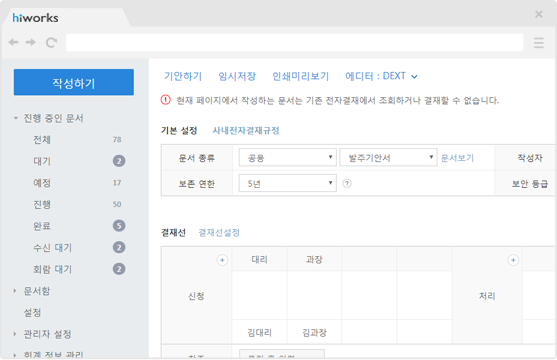Viewport: 557px width, 360px height.
Task: Click the browser address bar
Action: [294, 42]
